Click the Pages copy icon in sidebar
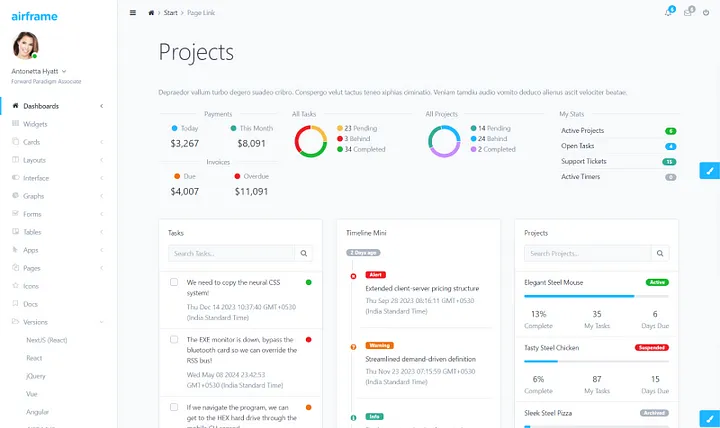 [x=15, y=268]
